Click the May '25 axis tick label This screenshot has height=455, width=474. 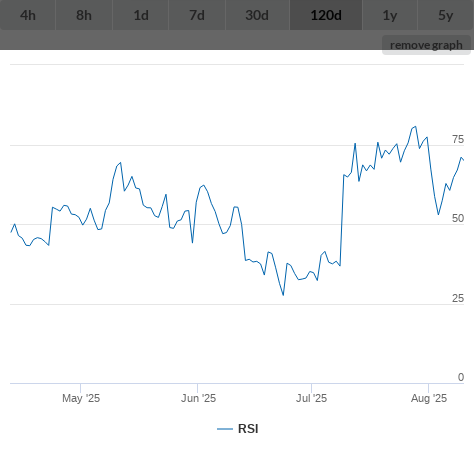click(x=81, y=398)
